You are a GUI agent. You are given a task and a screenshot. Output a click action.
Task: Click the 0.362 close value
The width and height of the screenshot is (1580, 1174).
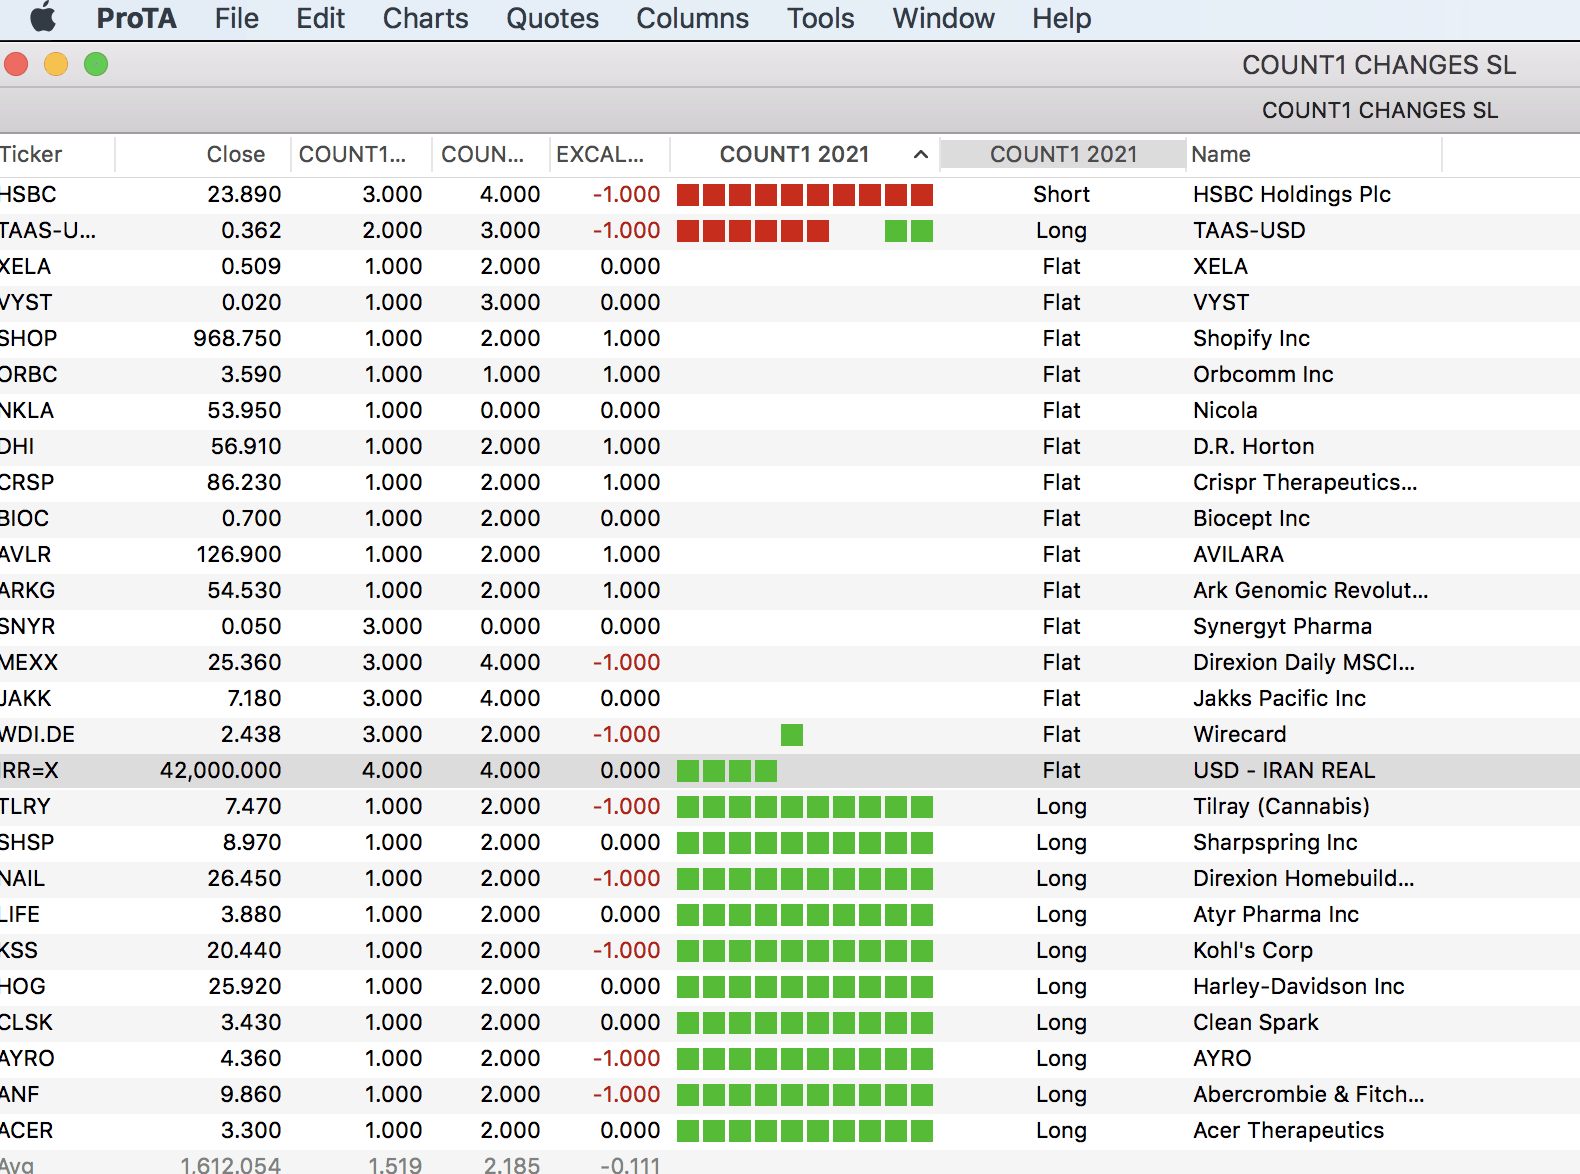(251, 230)
